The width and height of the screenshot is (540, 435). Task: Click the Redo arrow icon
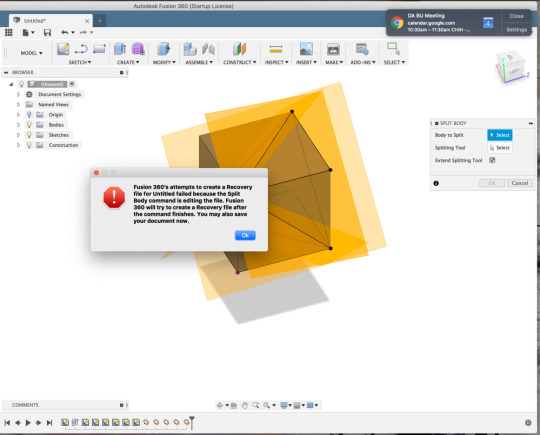tap(83, 32)
